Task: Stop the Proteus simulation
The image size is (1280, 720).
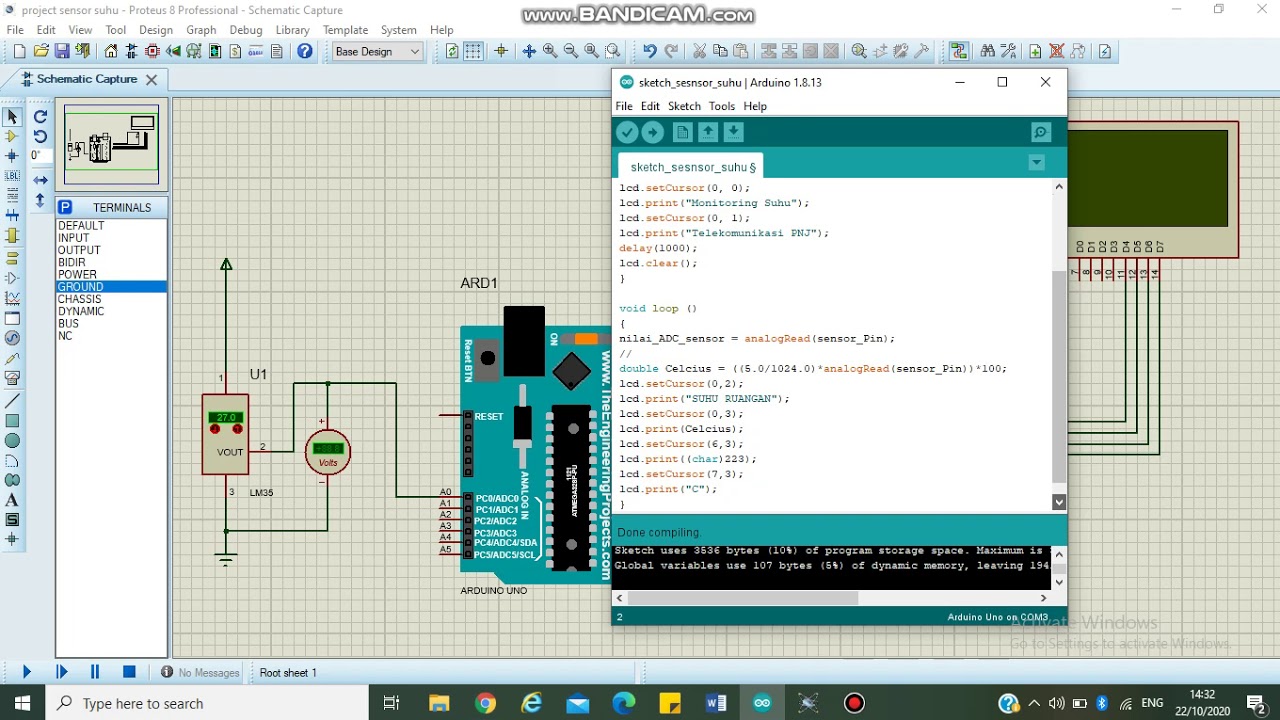Action: click(129, 672)
